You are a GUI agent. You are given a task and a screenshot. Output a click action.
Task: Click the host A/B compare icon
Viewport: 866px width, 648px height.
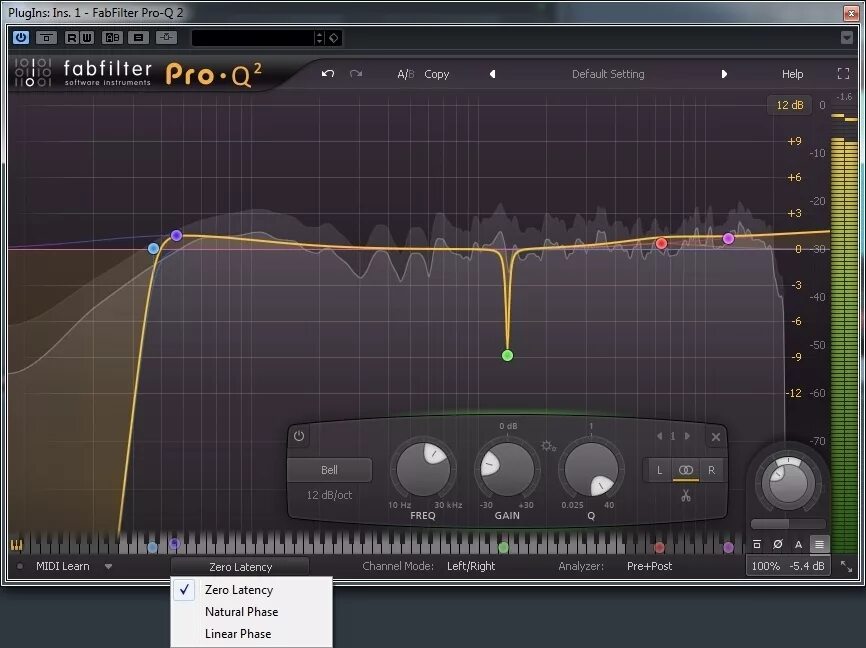coord(112,38)
